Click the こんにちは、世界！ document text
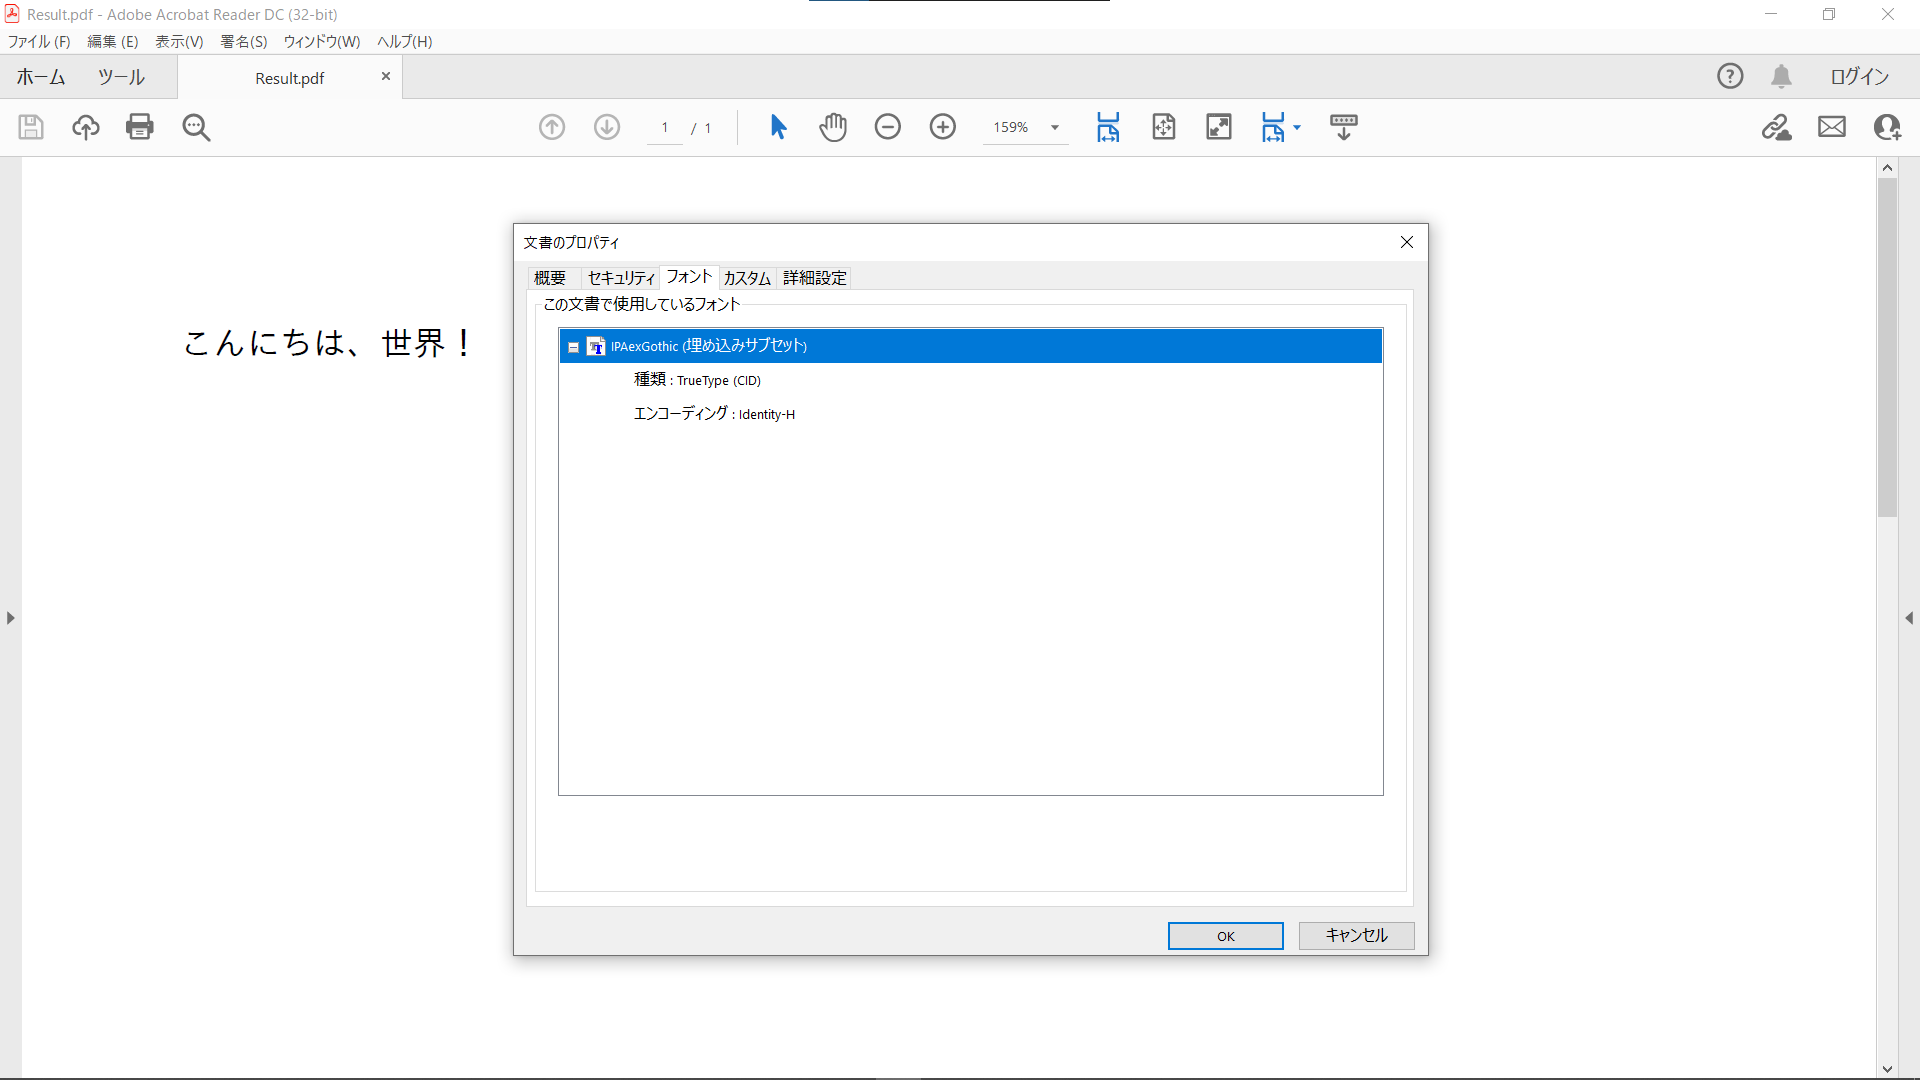1920x1080 pixels. [x=328, y=343]
